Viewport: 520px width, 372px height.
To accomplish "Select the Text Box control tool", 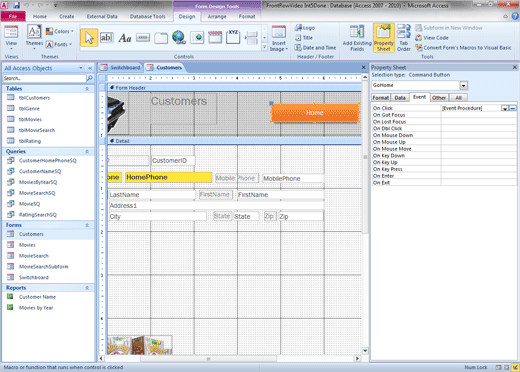I will coord(107,38).
